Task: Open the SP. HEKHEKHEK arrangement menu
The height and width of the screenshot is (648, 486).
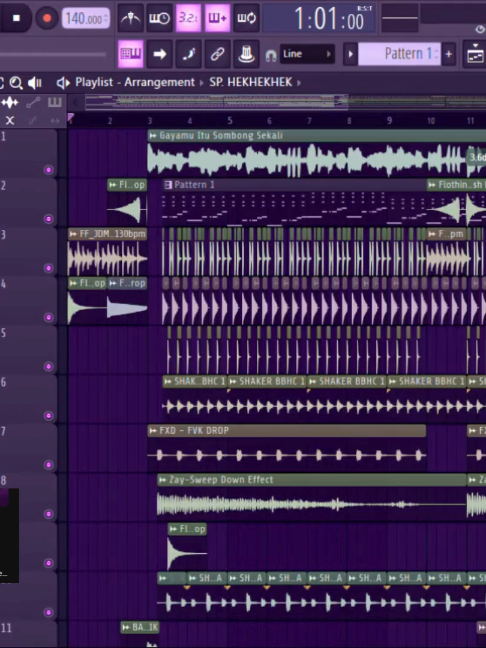Action: (250, 82)
